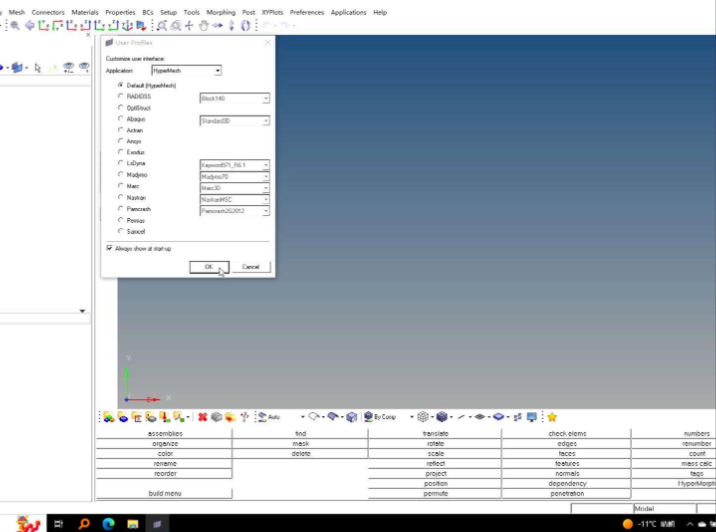Screen dimensions: 716x532
Task: Click the horizontal arrows rotate icon
Action: point(217,26)
